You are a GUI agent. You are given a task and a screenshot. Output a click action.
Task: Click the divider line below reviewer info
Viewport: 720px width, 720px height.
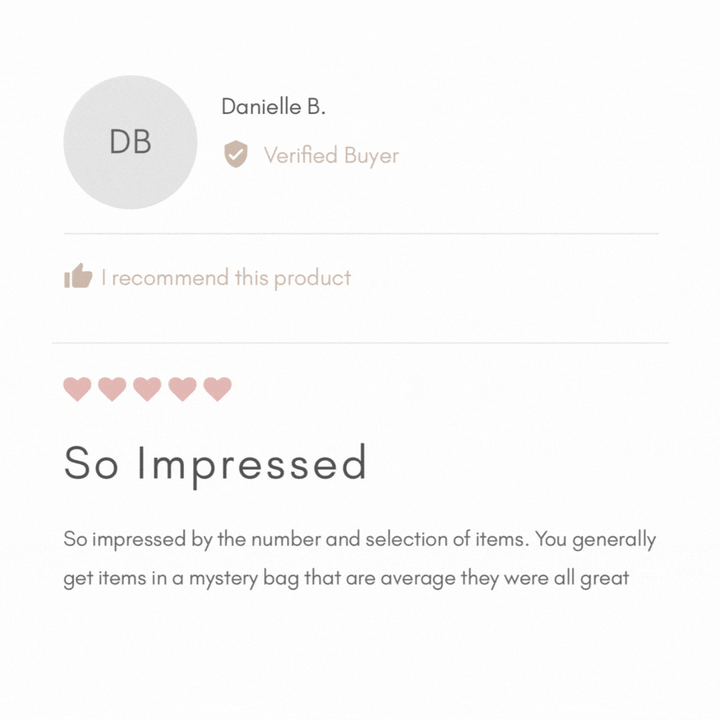click(360, 234)
